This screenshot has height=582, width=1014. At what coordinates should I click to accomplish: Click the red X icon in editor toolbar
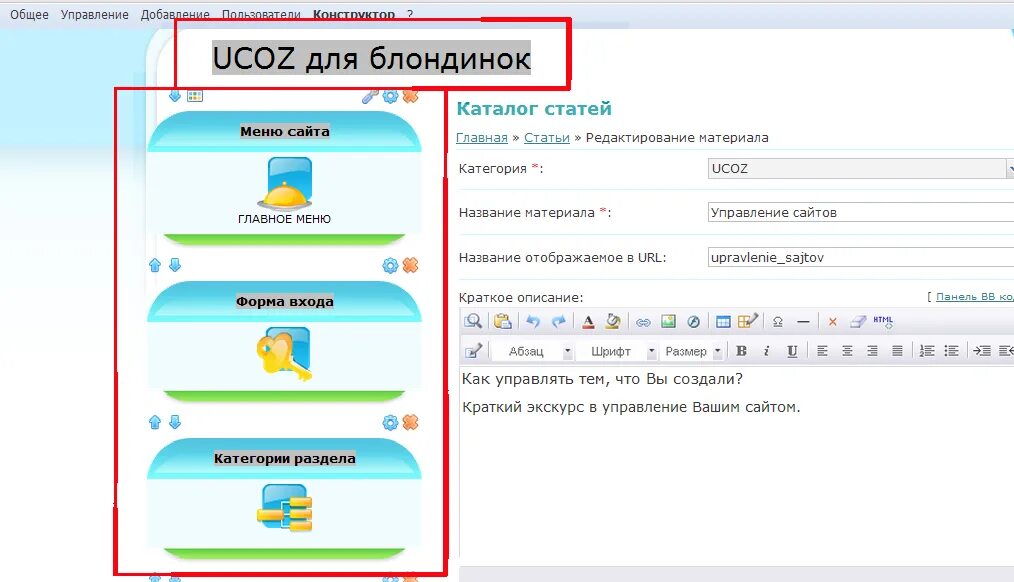(x=833, y=321)
